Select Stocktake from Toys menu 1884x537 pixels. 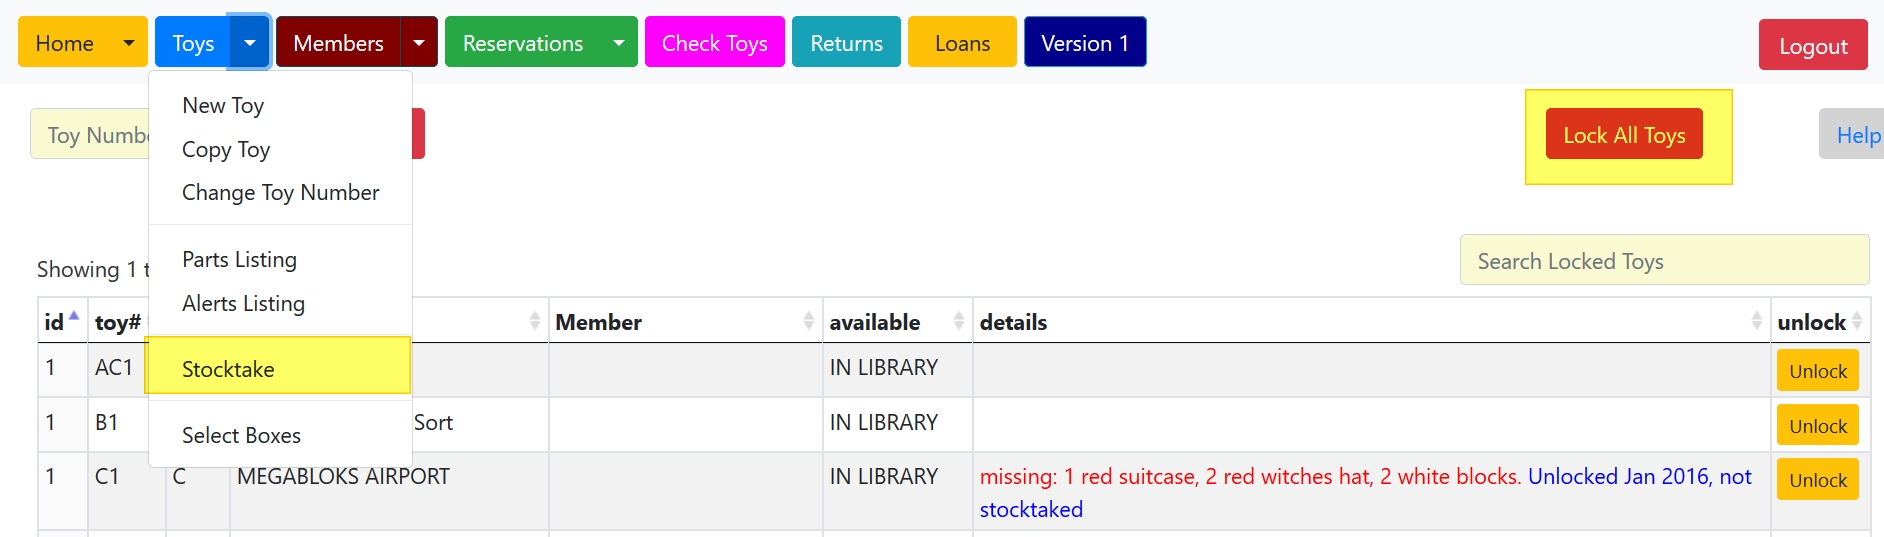click(x=228, y=369)
